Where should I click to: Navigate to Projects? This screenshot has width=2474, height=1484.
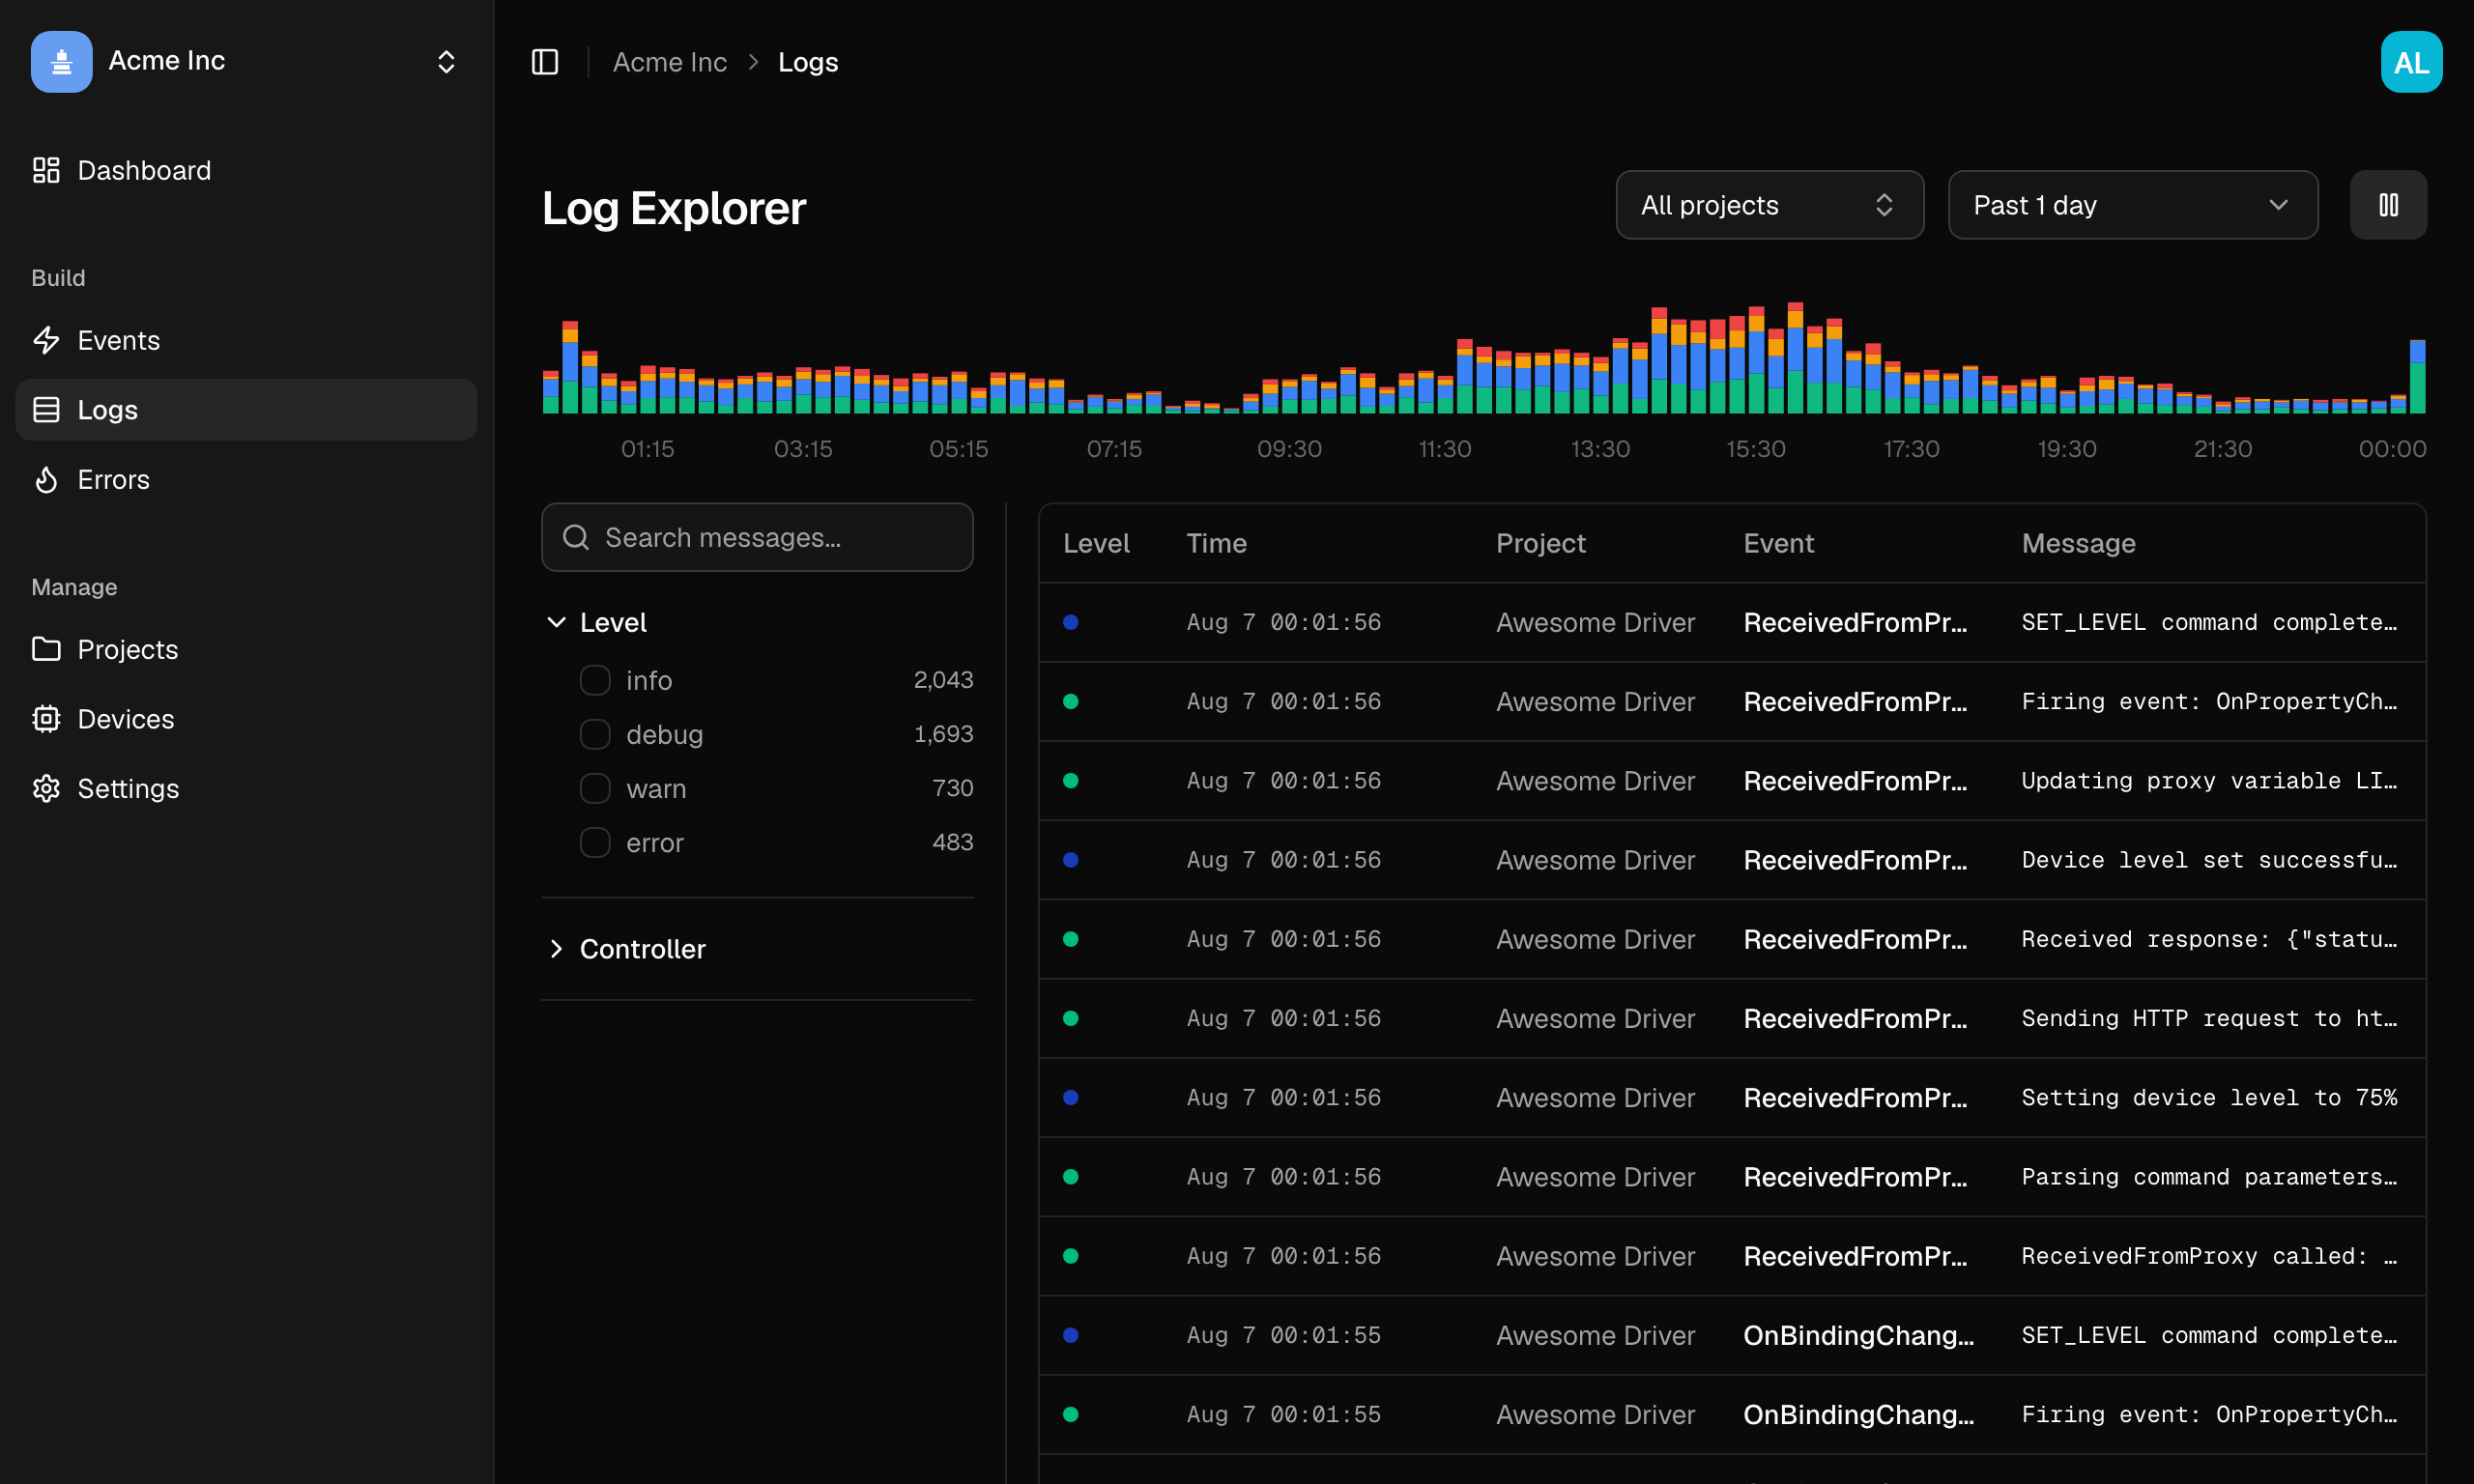point(246,649)
